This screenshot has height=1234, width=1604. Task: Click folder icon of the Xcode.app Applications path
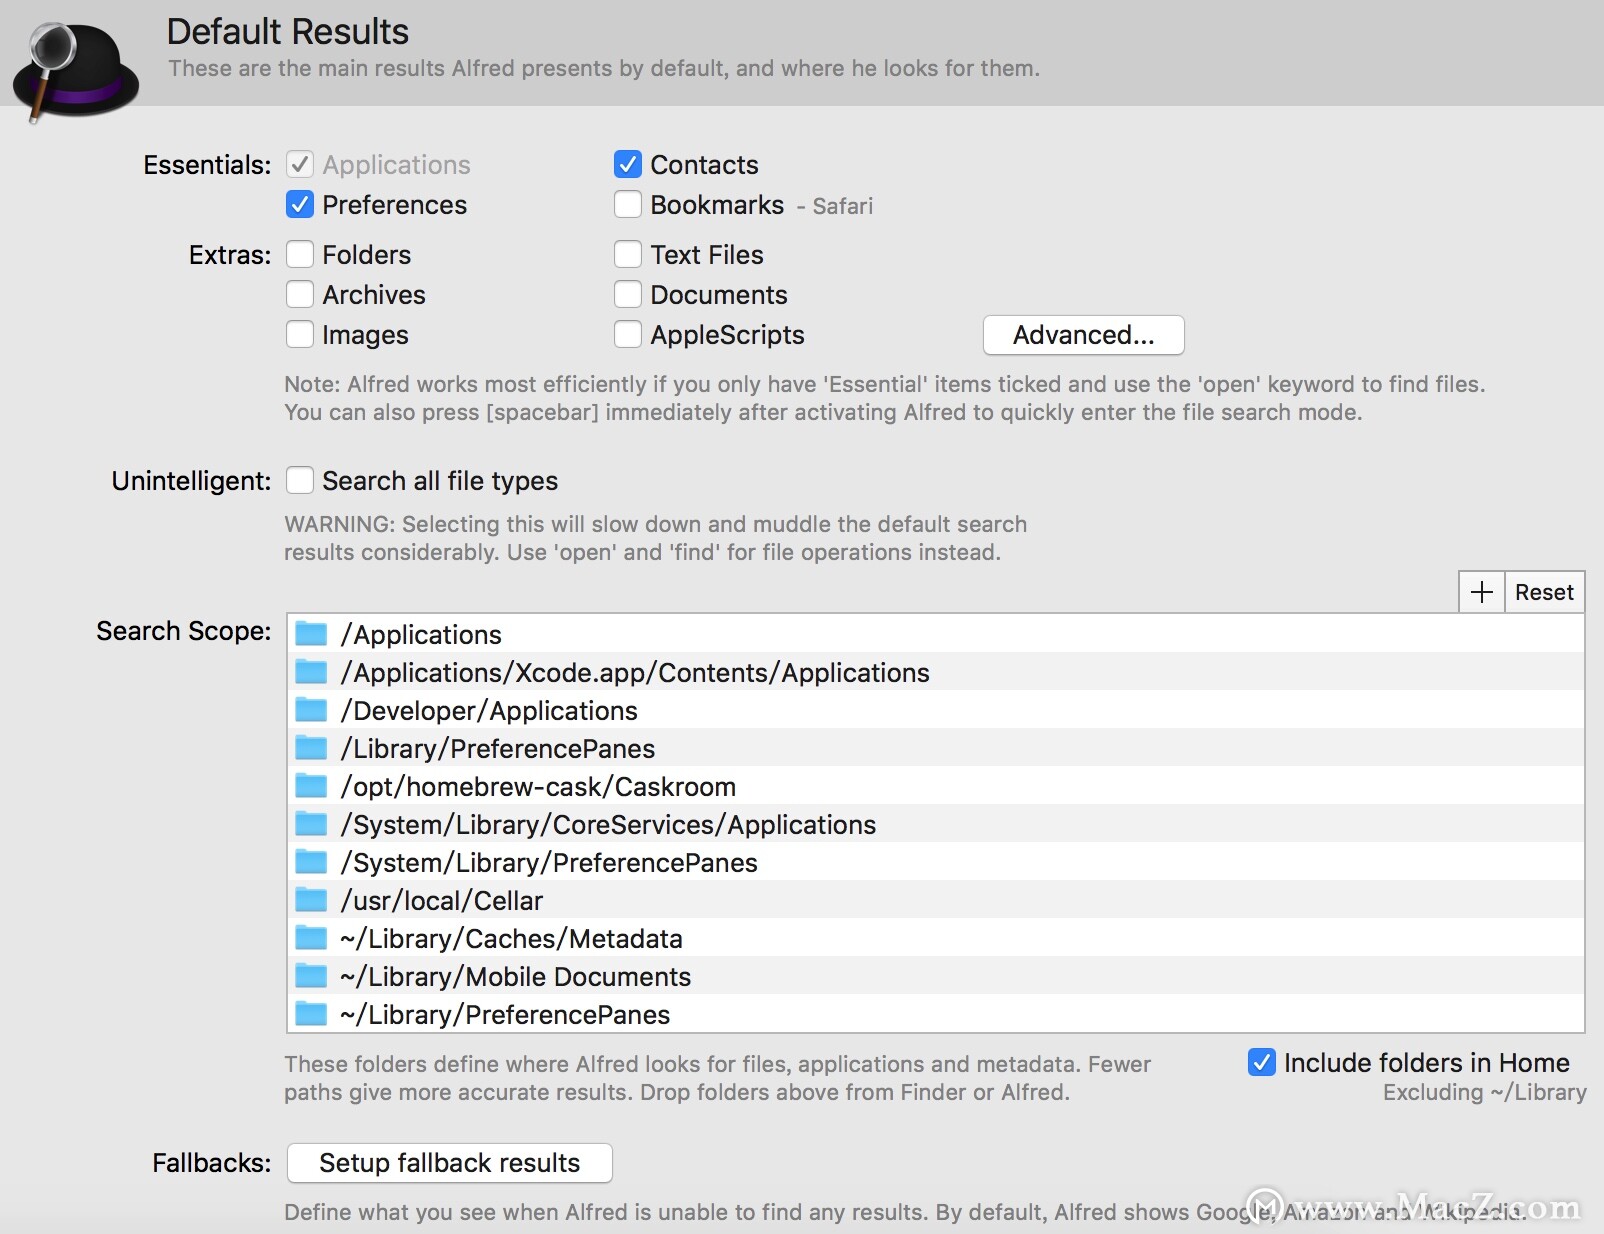click(x=311, y=672)
